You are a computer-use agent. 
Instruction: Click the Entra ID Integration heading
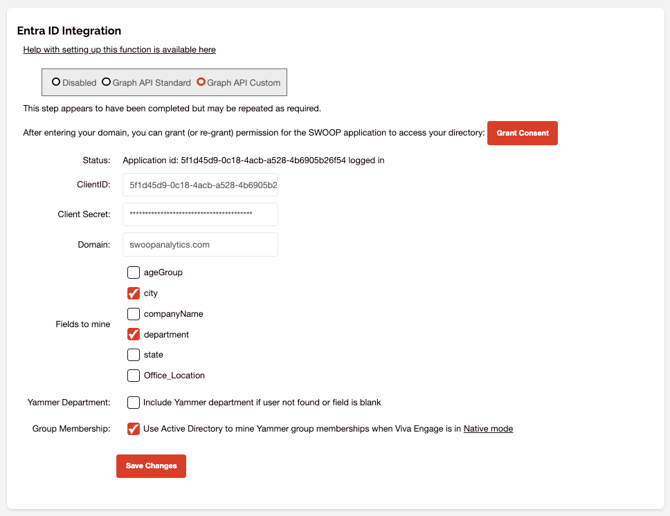pyautogui.click(x=69, y=31)
